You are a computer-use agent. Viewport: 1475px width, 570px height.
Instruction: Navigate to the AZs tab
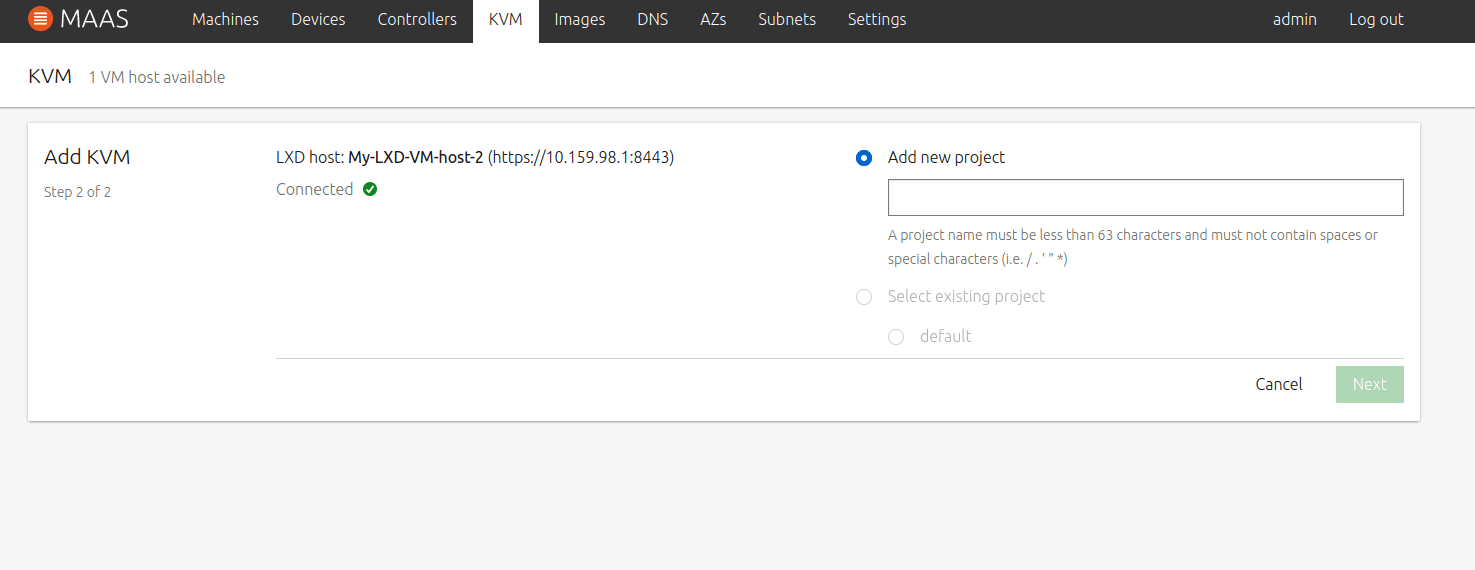click(x=713, y=19)
